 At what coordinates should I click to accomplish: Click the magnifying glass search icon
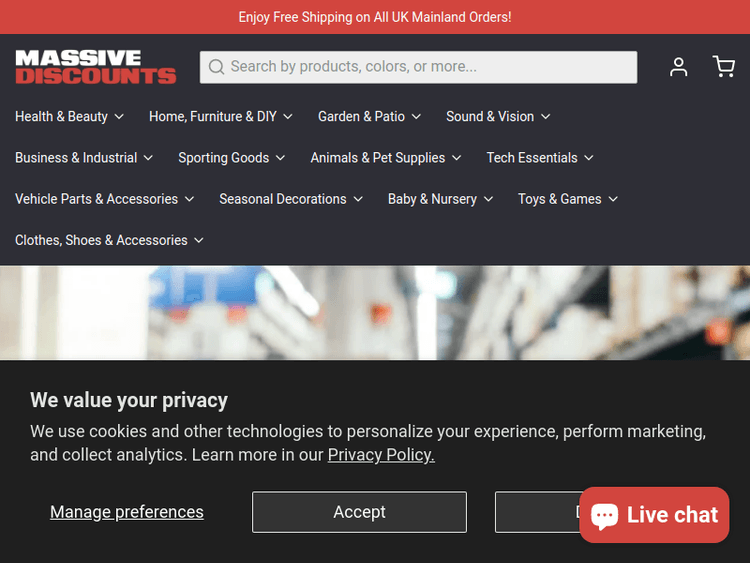(x=216, y=67)
